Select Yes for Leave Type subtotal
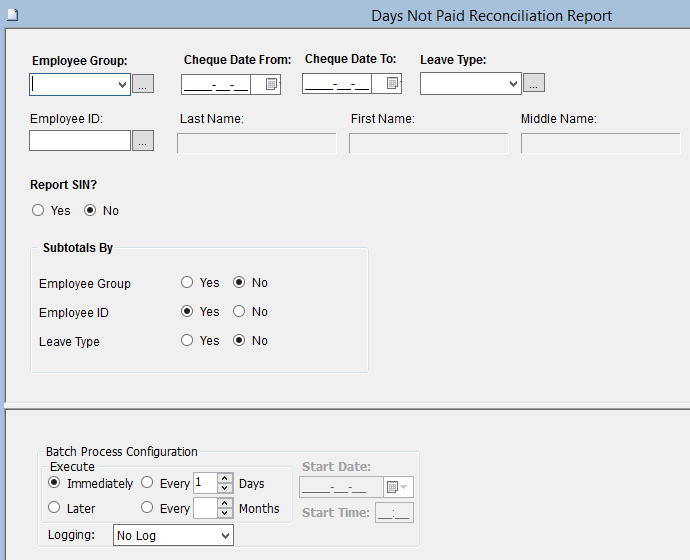 [x=187, y=341]
